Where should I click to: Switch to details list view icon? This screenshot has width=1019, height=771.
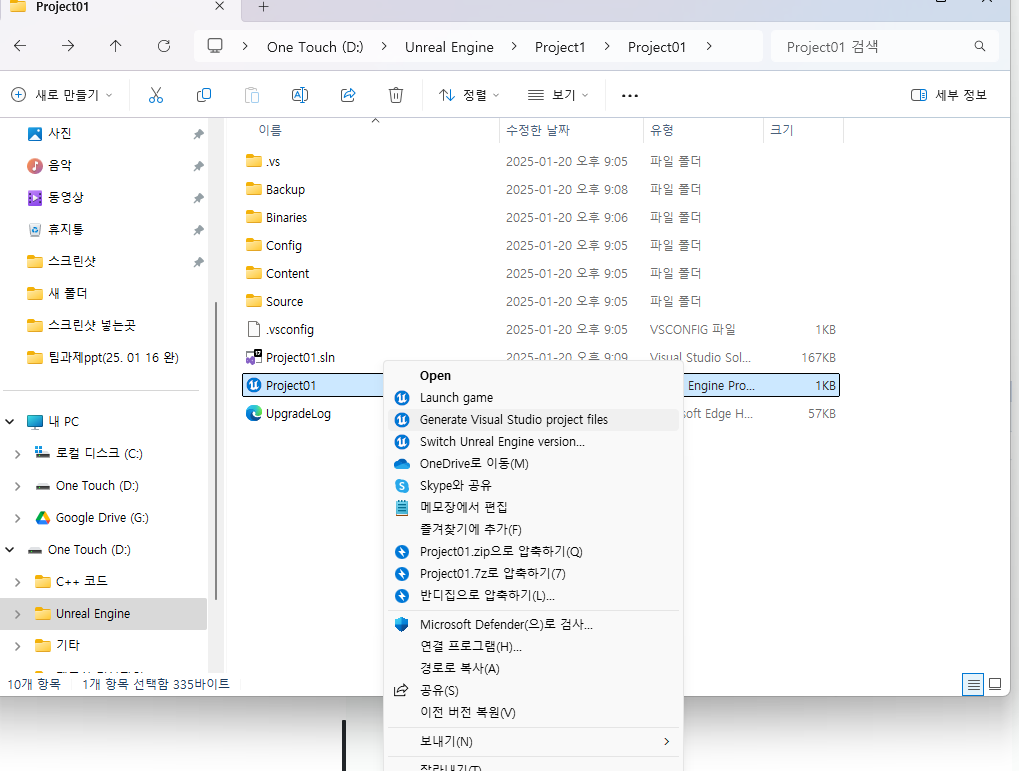pos(973,685)
